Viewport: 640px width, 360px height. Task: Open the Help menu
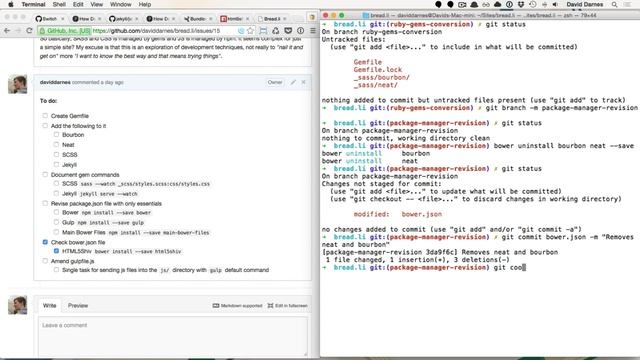tap(144, 4)
